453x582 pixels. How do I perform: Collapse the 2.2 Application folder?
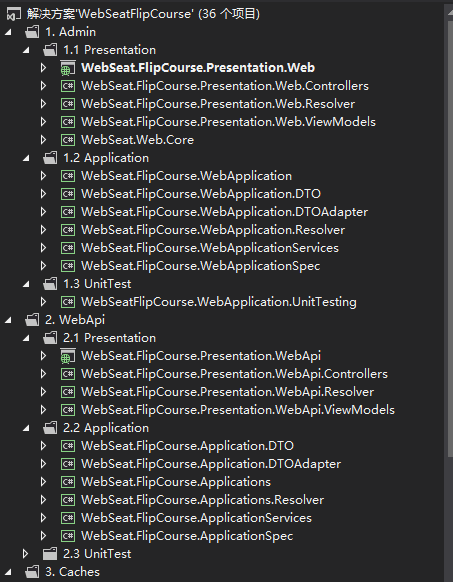point(26,428)
